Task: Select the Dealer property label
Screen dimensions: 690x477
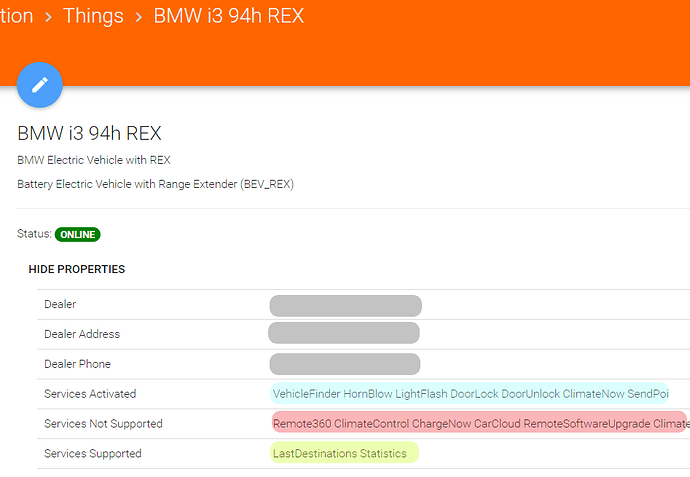Action: coord(60,304)
